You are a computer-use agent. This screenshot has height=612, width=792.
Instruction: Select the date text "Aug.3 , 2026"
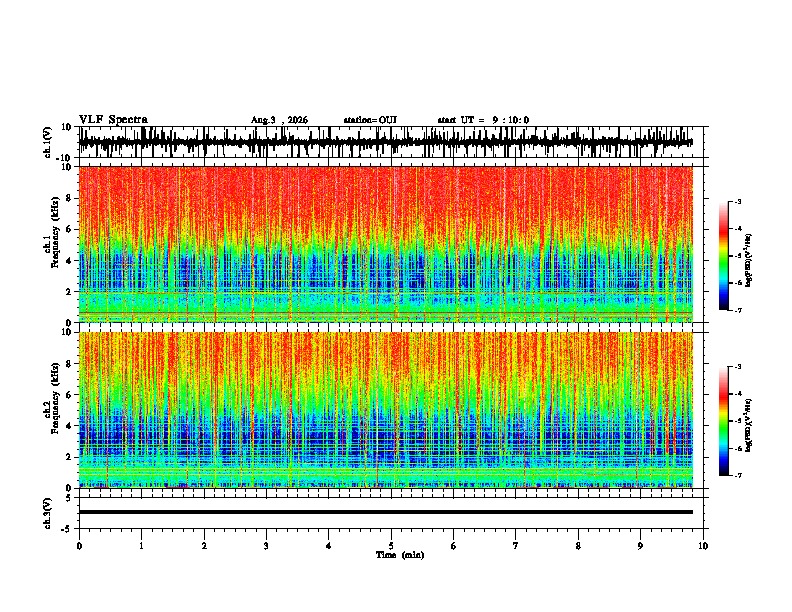pos(279,120)
